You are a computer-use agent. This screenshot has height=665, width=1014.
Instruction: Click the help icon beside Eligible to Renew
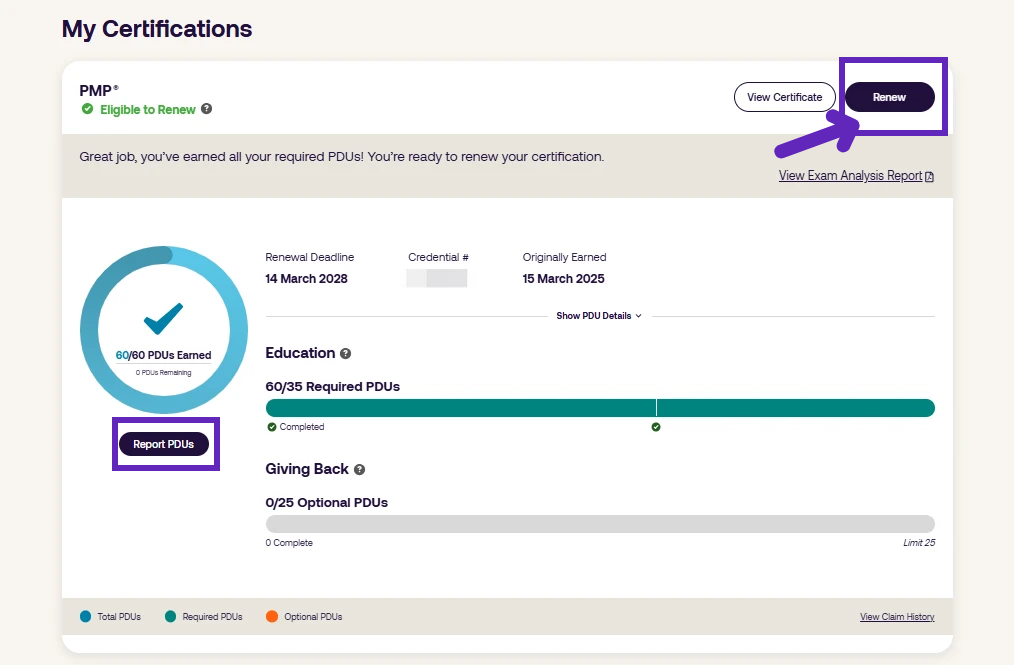(x=207, y=109)
